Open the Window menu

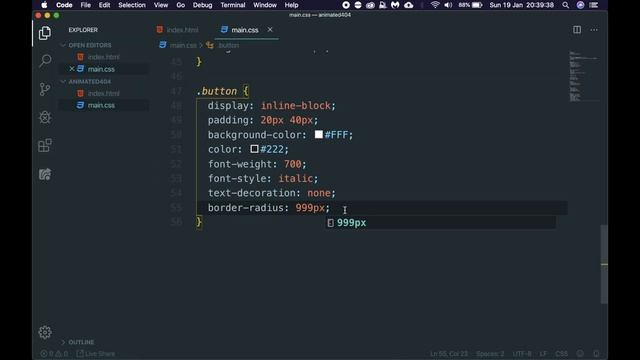(x=264, y=5)
